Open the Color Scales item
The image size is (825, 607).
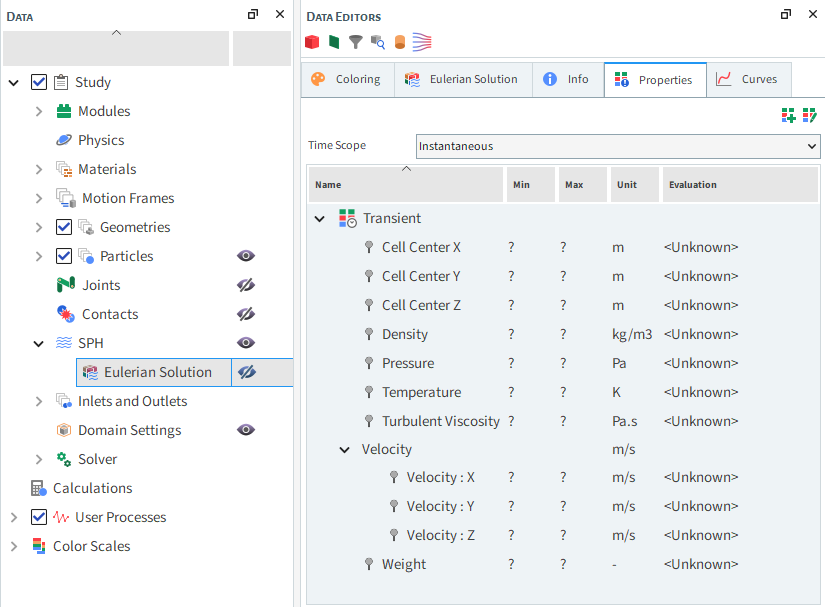(92, 547)
